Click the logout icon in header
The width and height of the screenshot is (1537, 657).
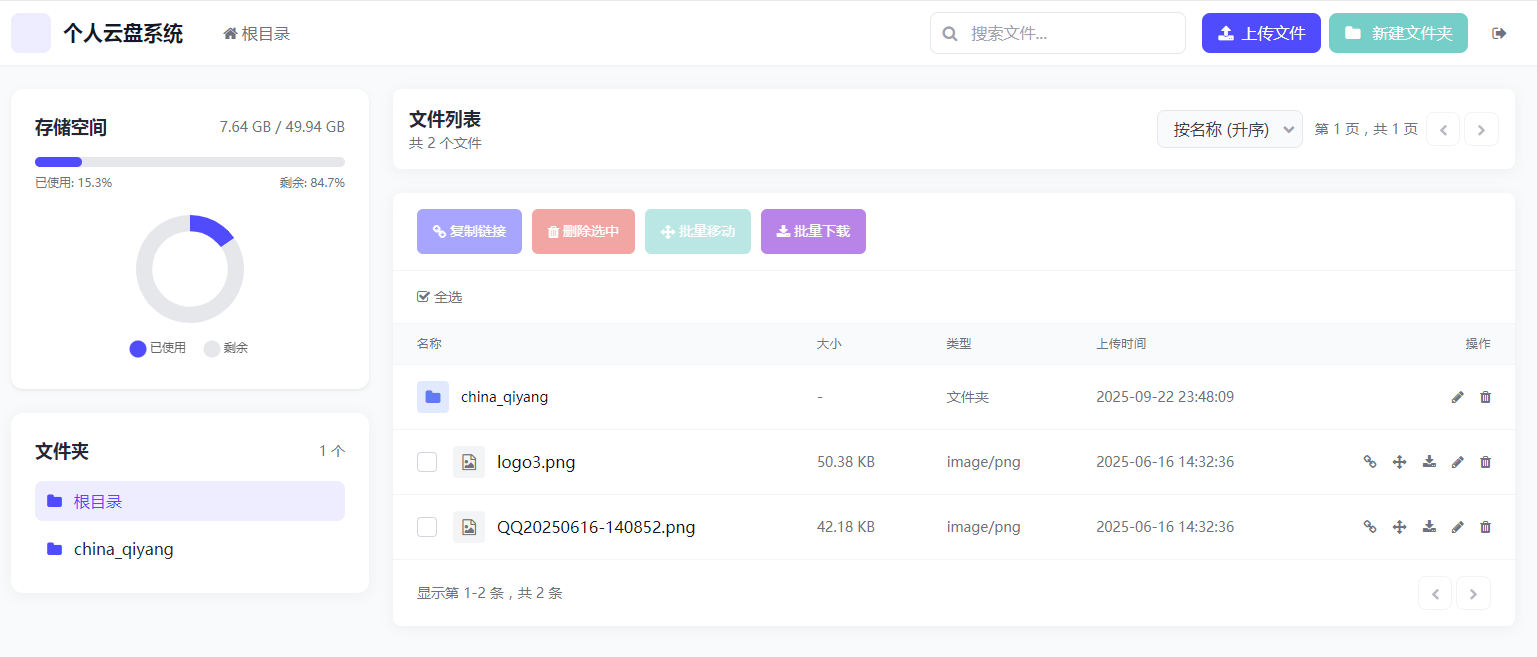click(x=1499, y=33)
